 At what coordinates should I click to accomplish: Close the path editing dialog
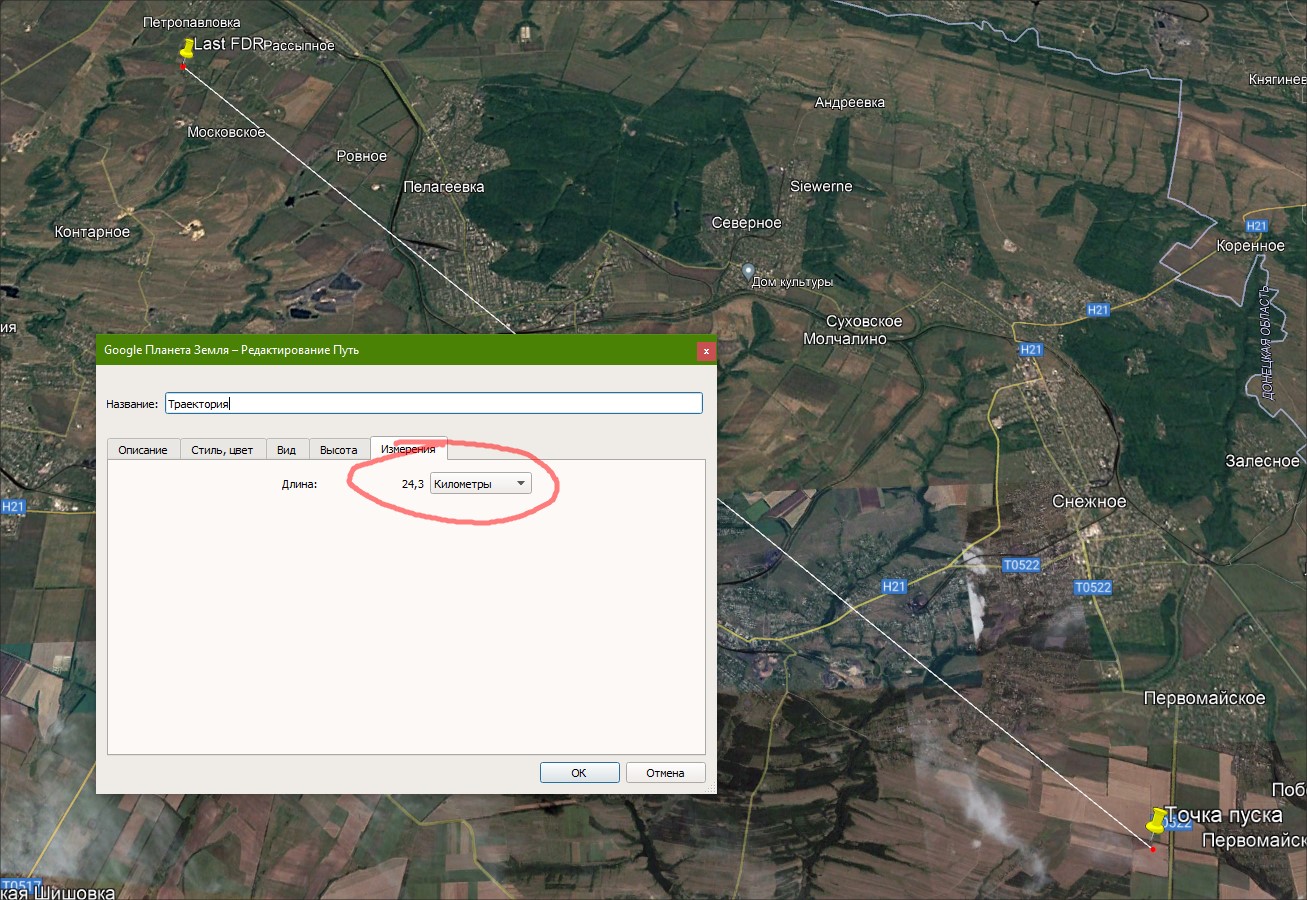(706, 351)
